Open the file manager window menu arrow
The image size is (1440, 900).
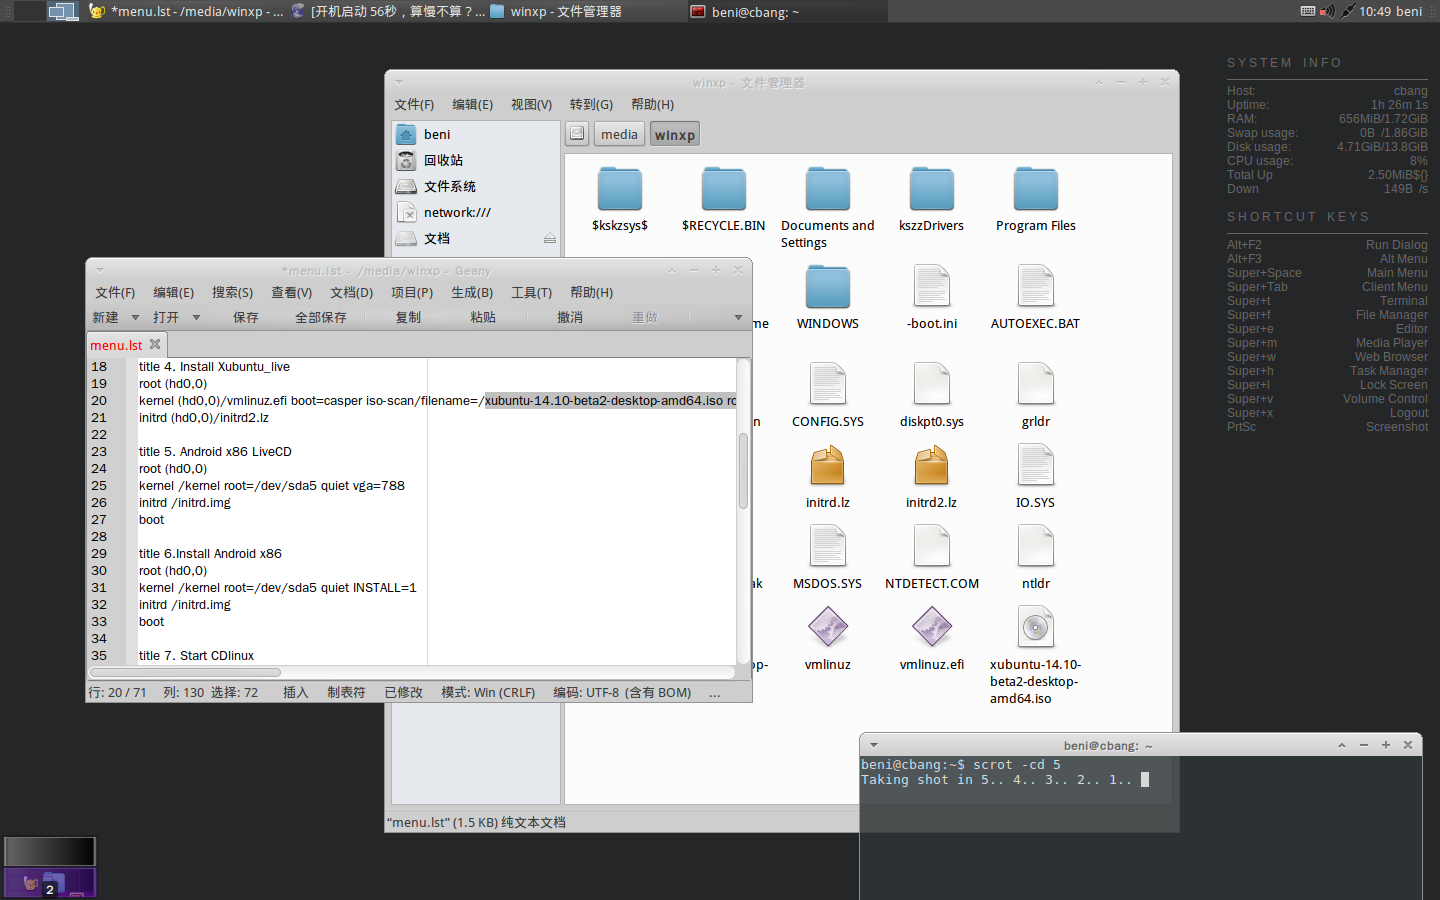399,82
